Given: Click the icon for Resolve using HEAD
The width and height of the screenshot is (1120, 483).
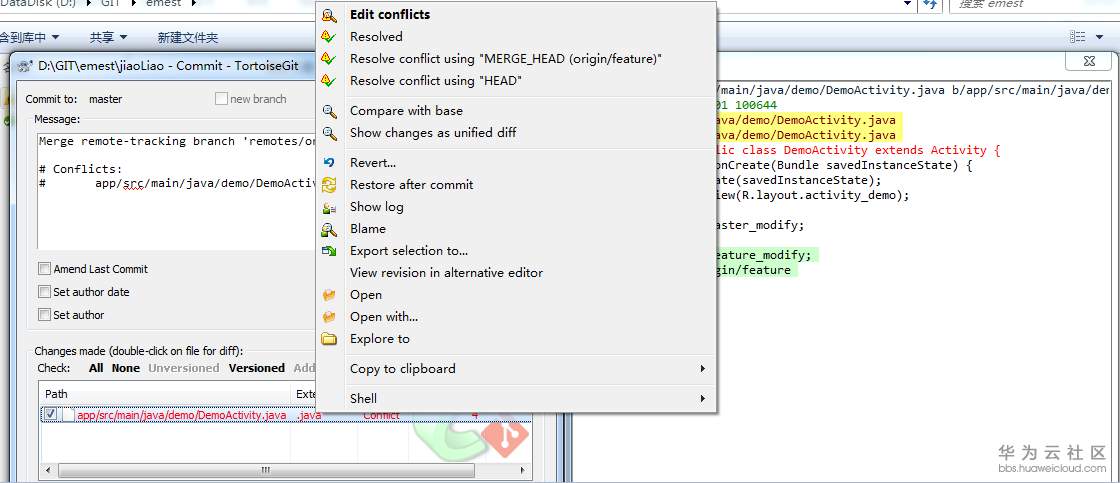Looking at the screenshot, I should [329, 81].
